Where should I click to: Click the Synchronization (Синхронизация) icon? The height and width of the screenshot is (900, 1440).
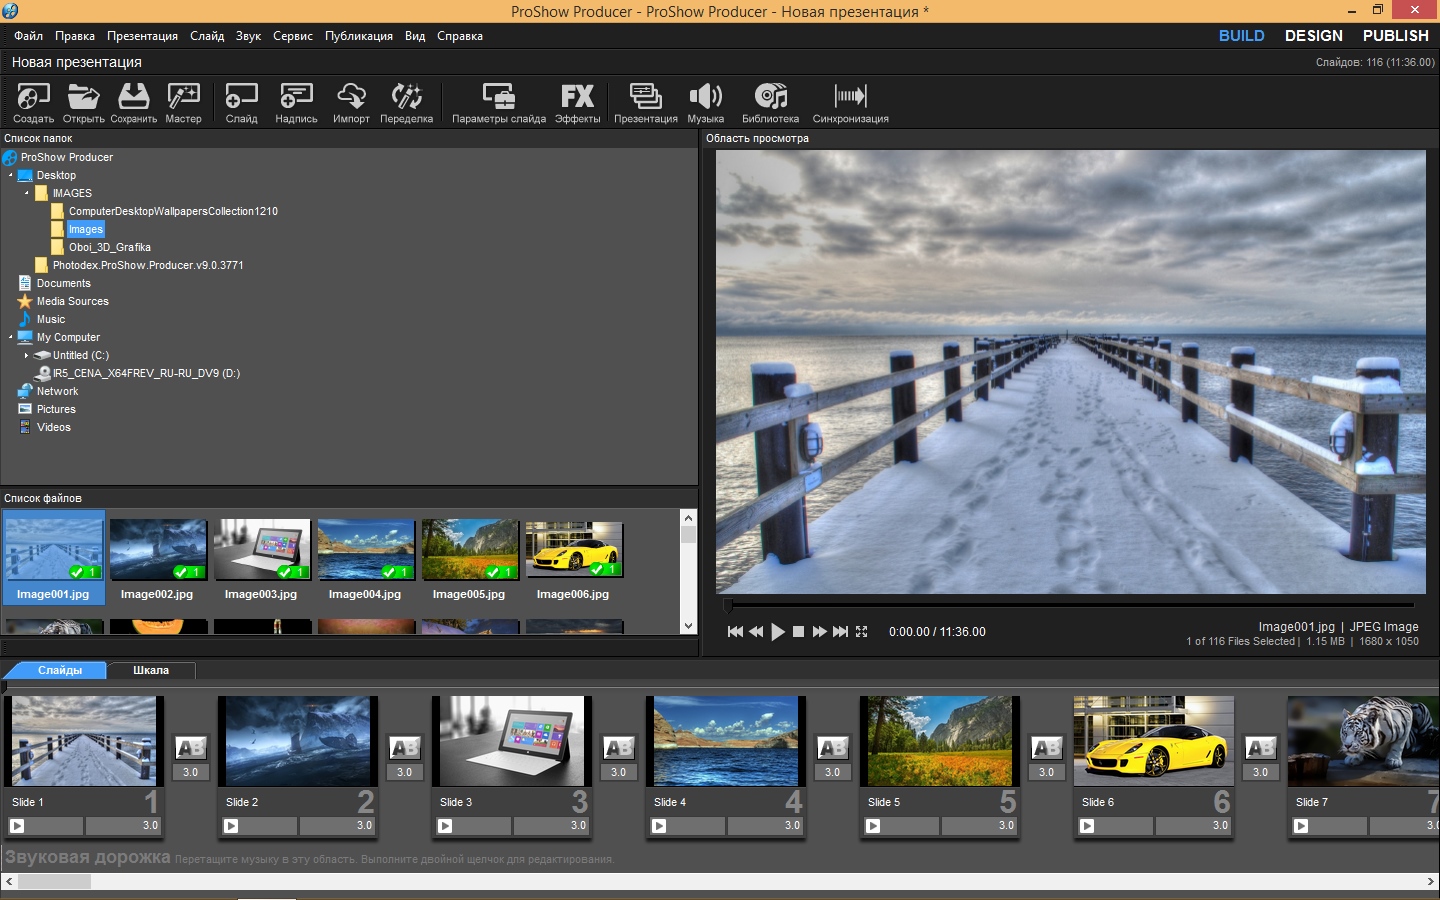[850, 98]
